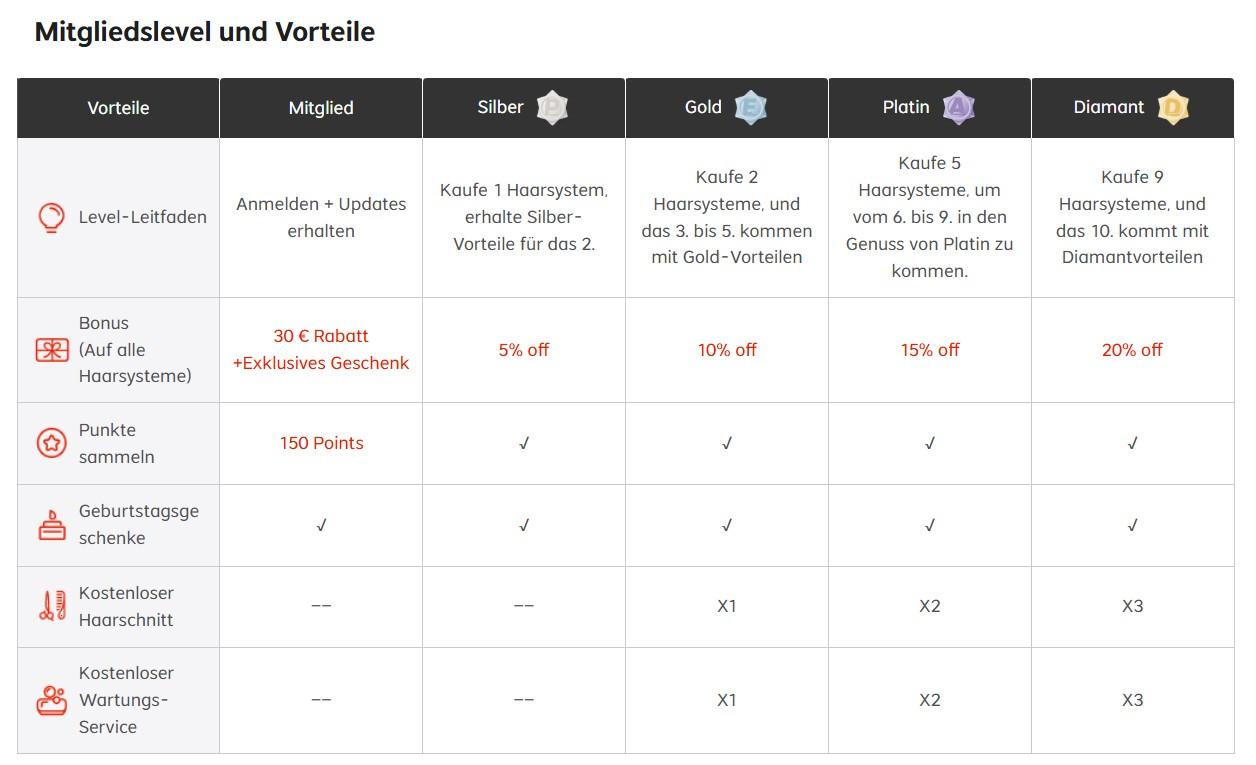Click the yellow Diamant level badge

(x=1173, y=107)
